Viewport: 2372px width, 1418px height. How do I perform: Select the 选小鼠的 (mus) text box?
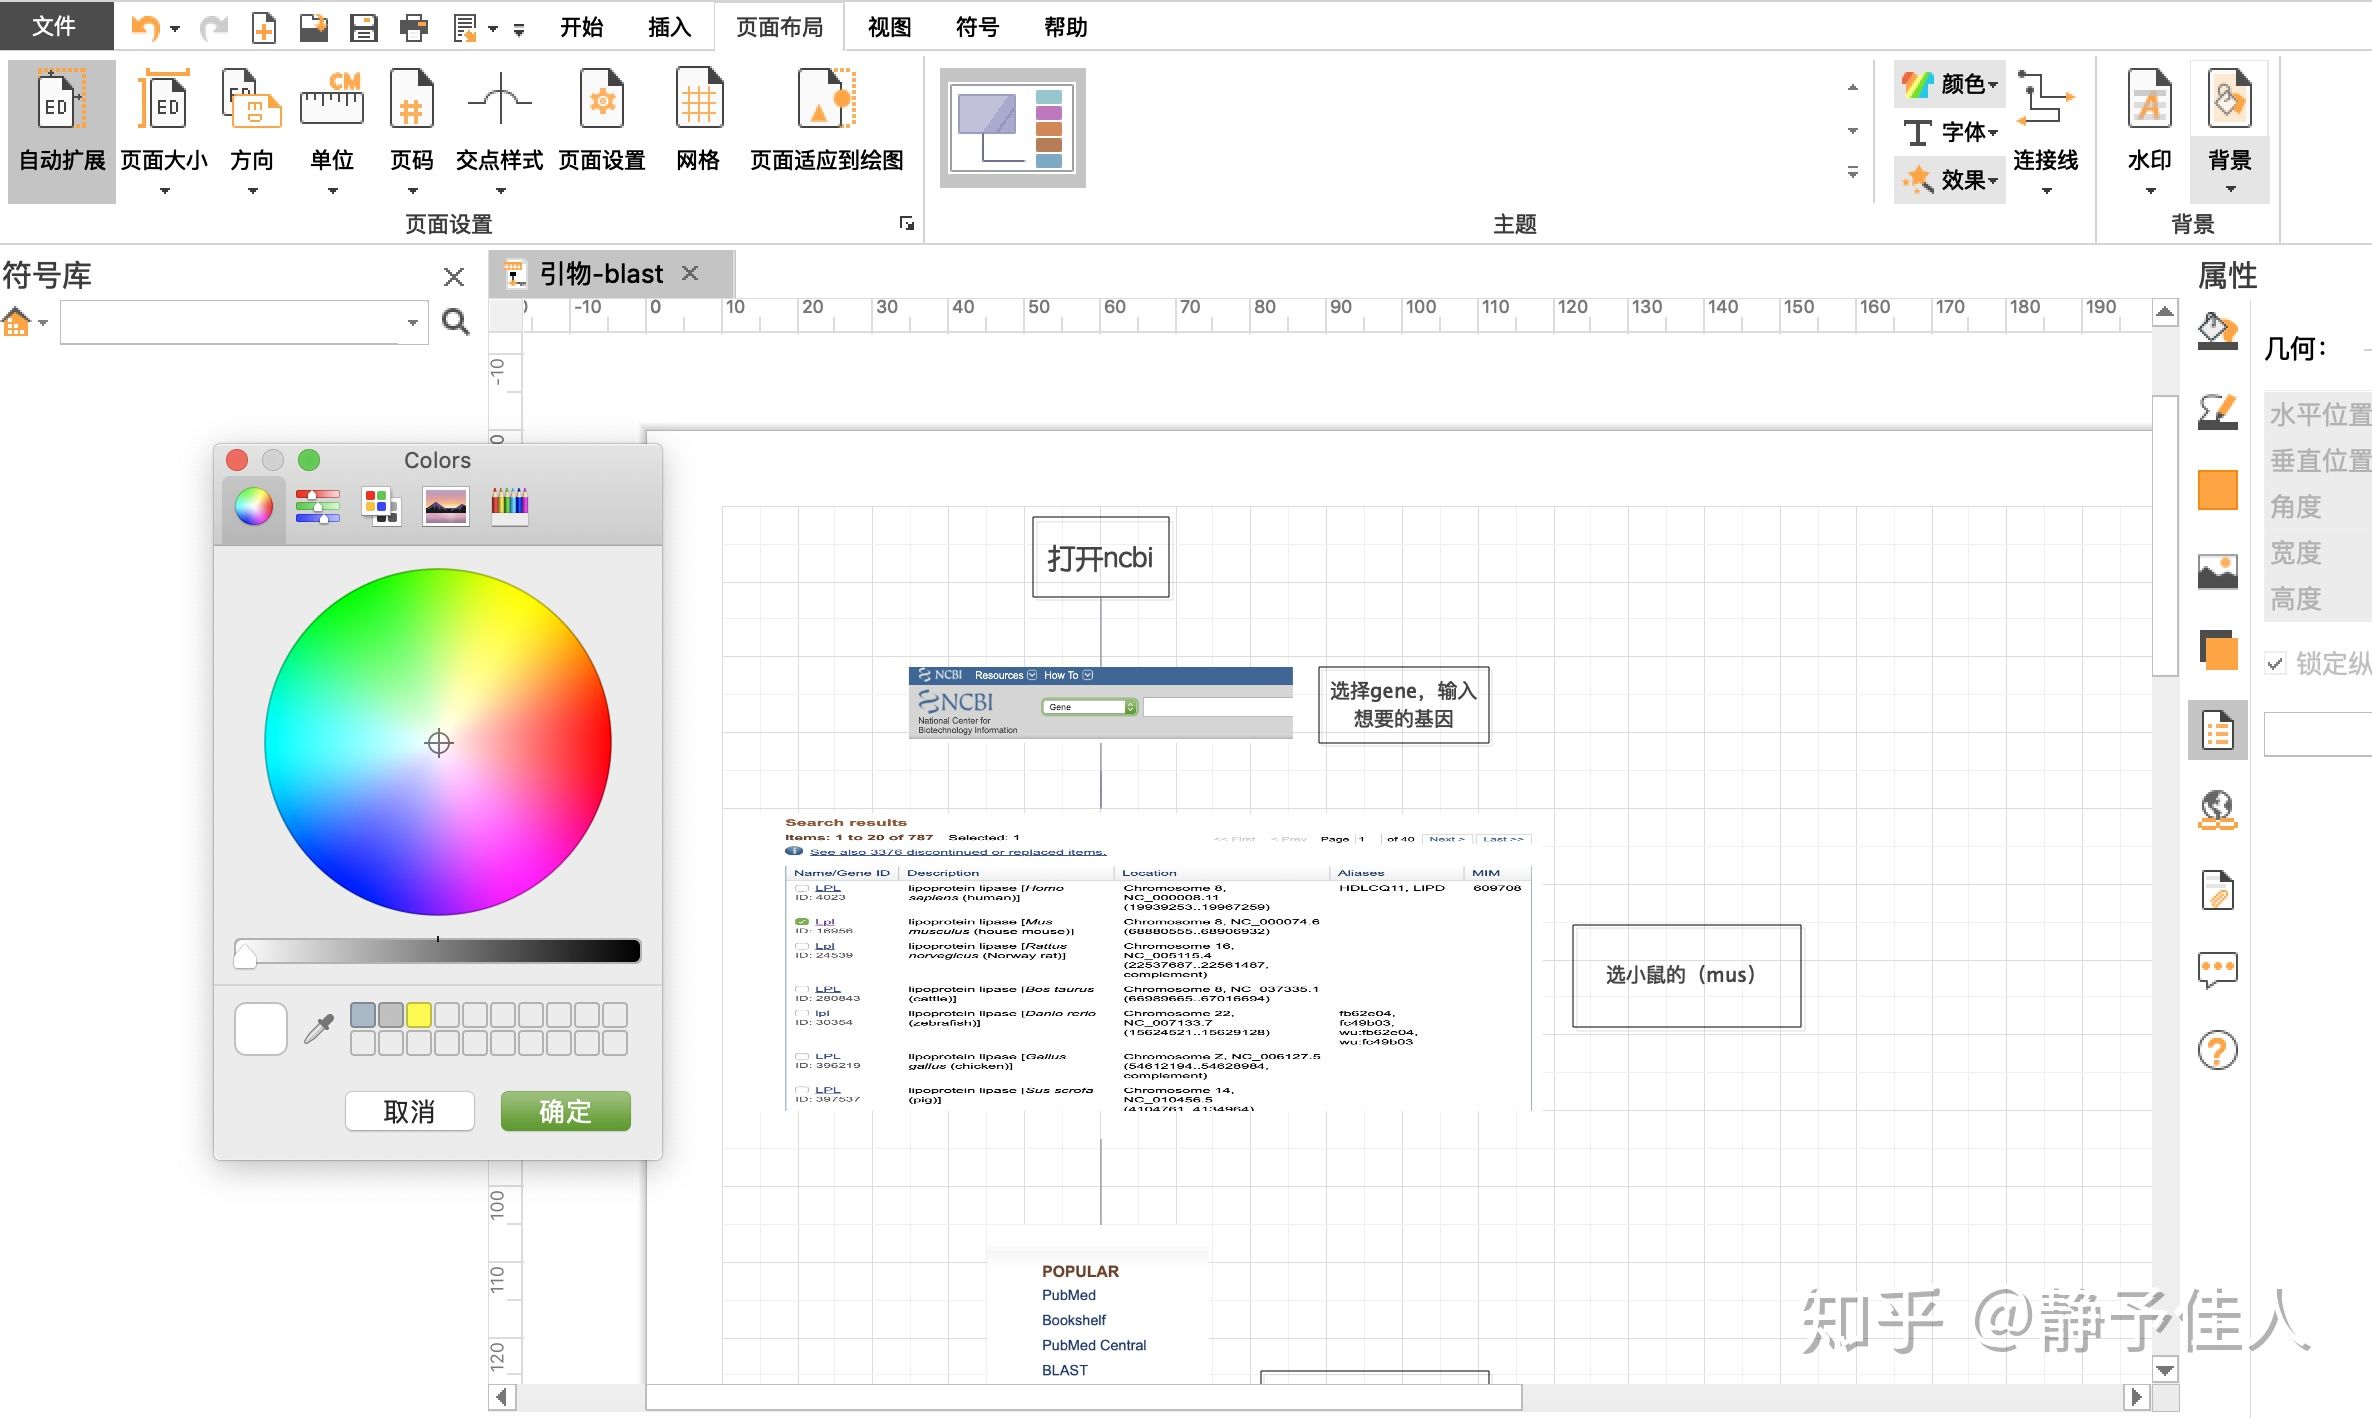[1686, 976]
